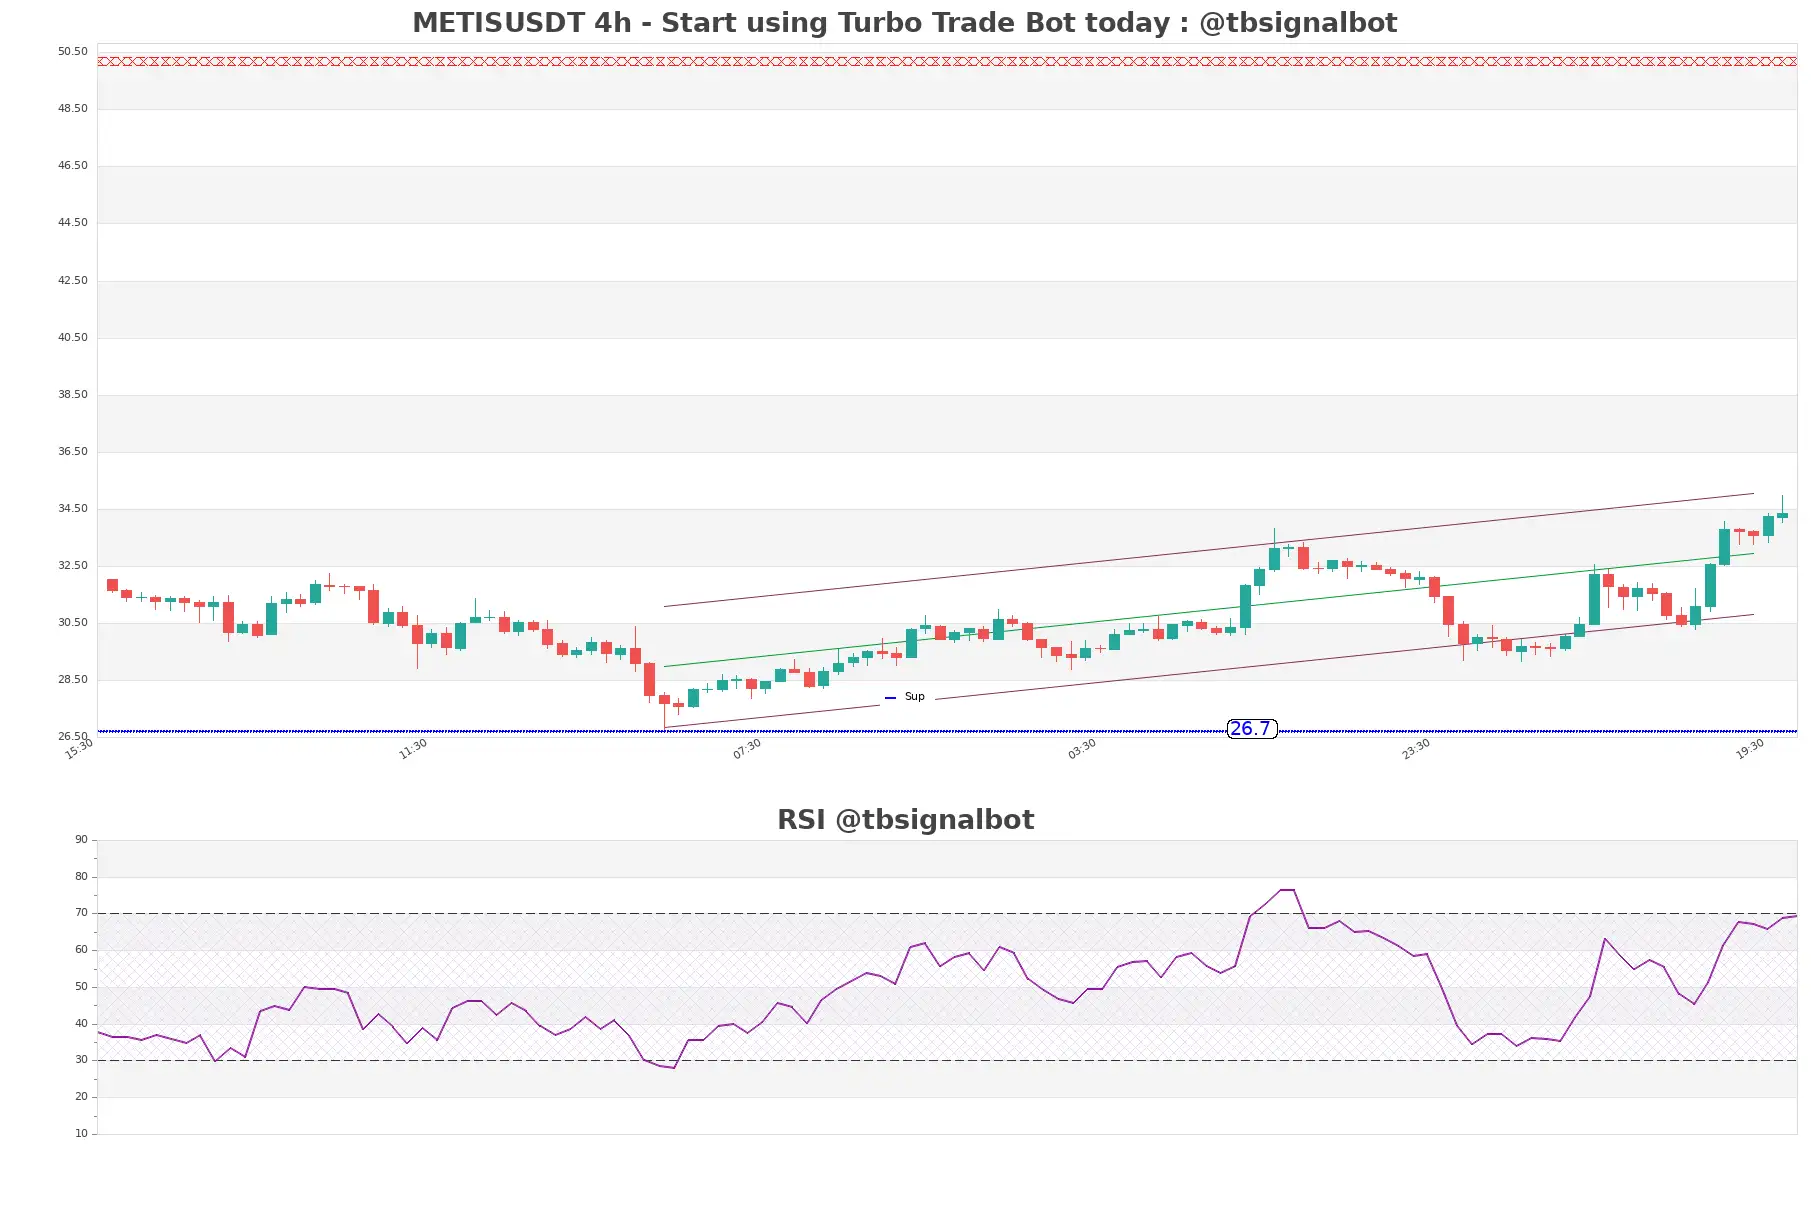Click the RSI @tbsignalbot heading
Image resolution: width=1811 pixels, height=1208 pixels.
[x=905, y=820]
